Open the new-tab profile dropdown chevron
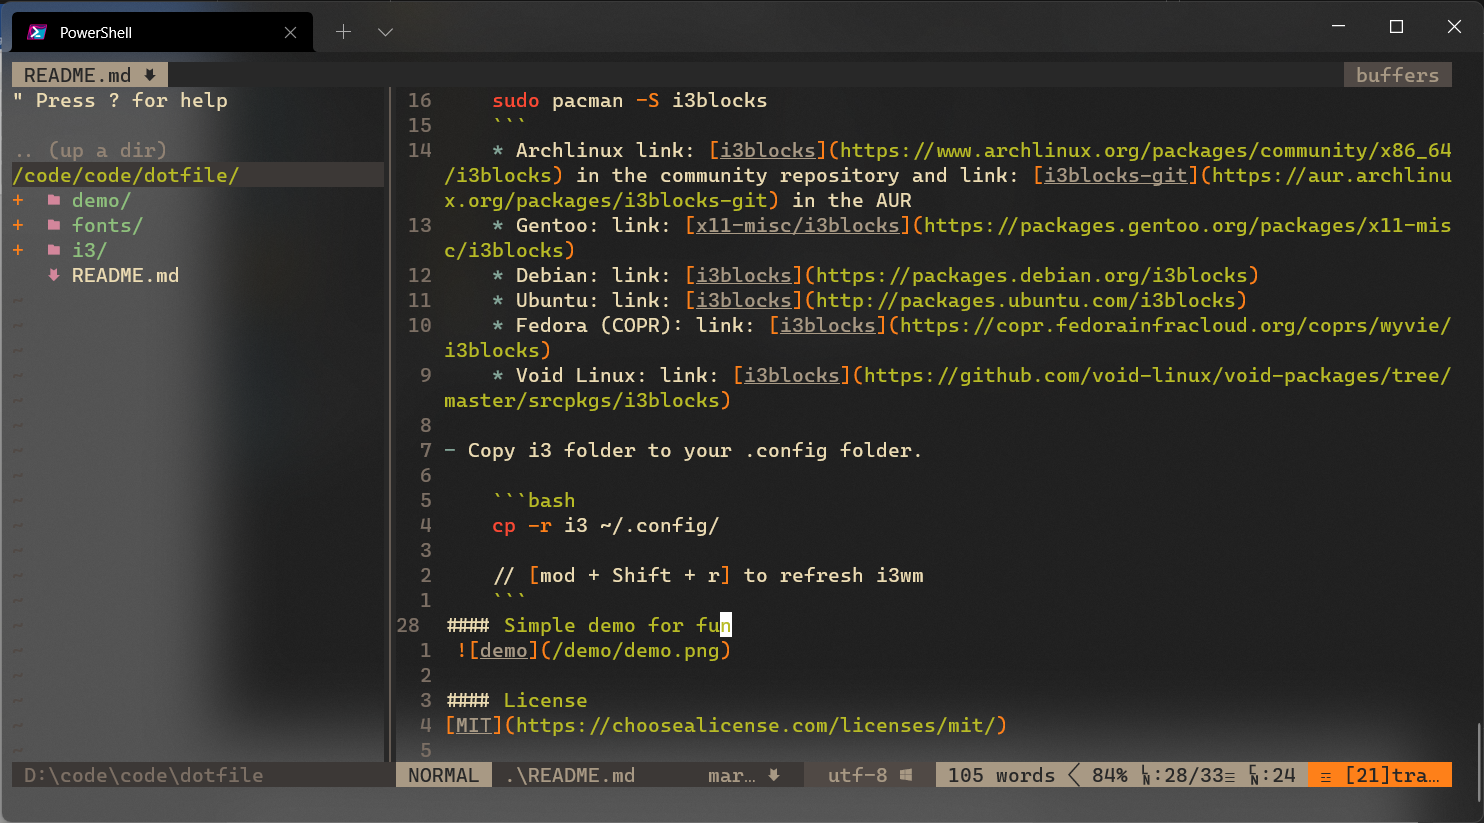This screenshot has height=823, width=1484. point(385,32)
